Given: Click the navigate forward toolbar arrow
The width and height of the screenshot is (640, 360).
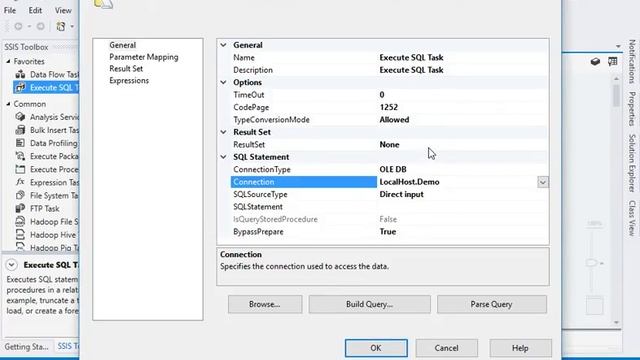Looking at the screenshot, I should [40, 27].
